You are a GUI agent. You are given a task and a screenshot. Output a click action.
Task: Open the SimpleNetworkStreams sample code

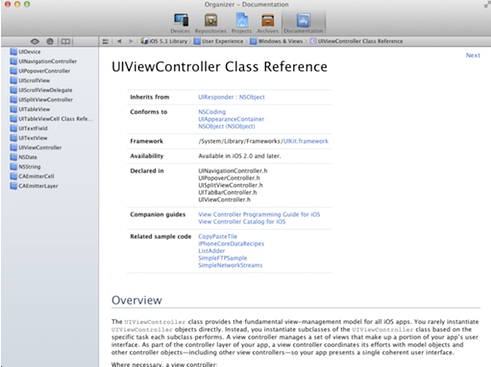[230, 266]
